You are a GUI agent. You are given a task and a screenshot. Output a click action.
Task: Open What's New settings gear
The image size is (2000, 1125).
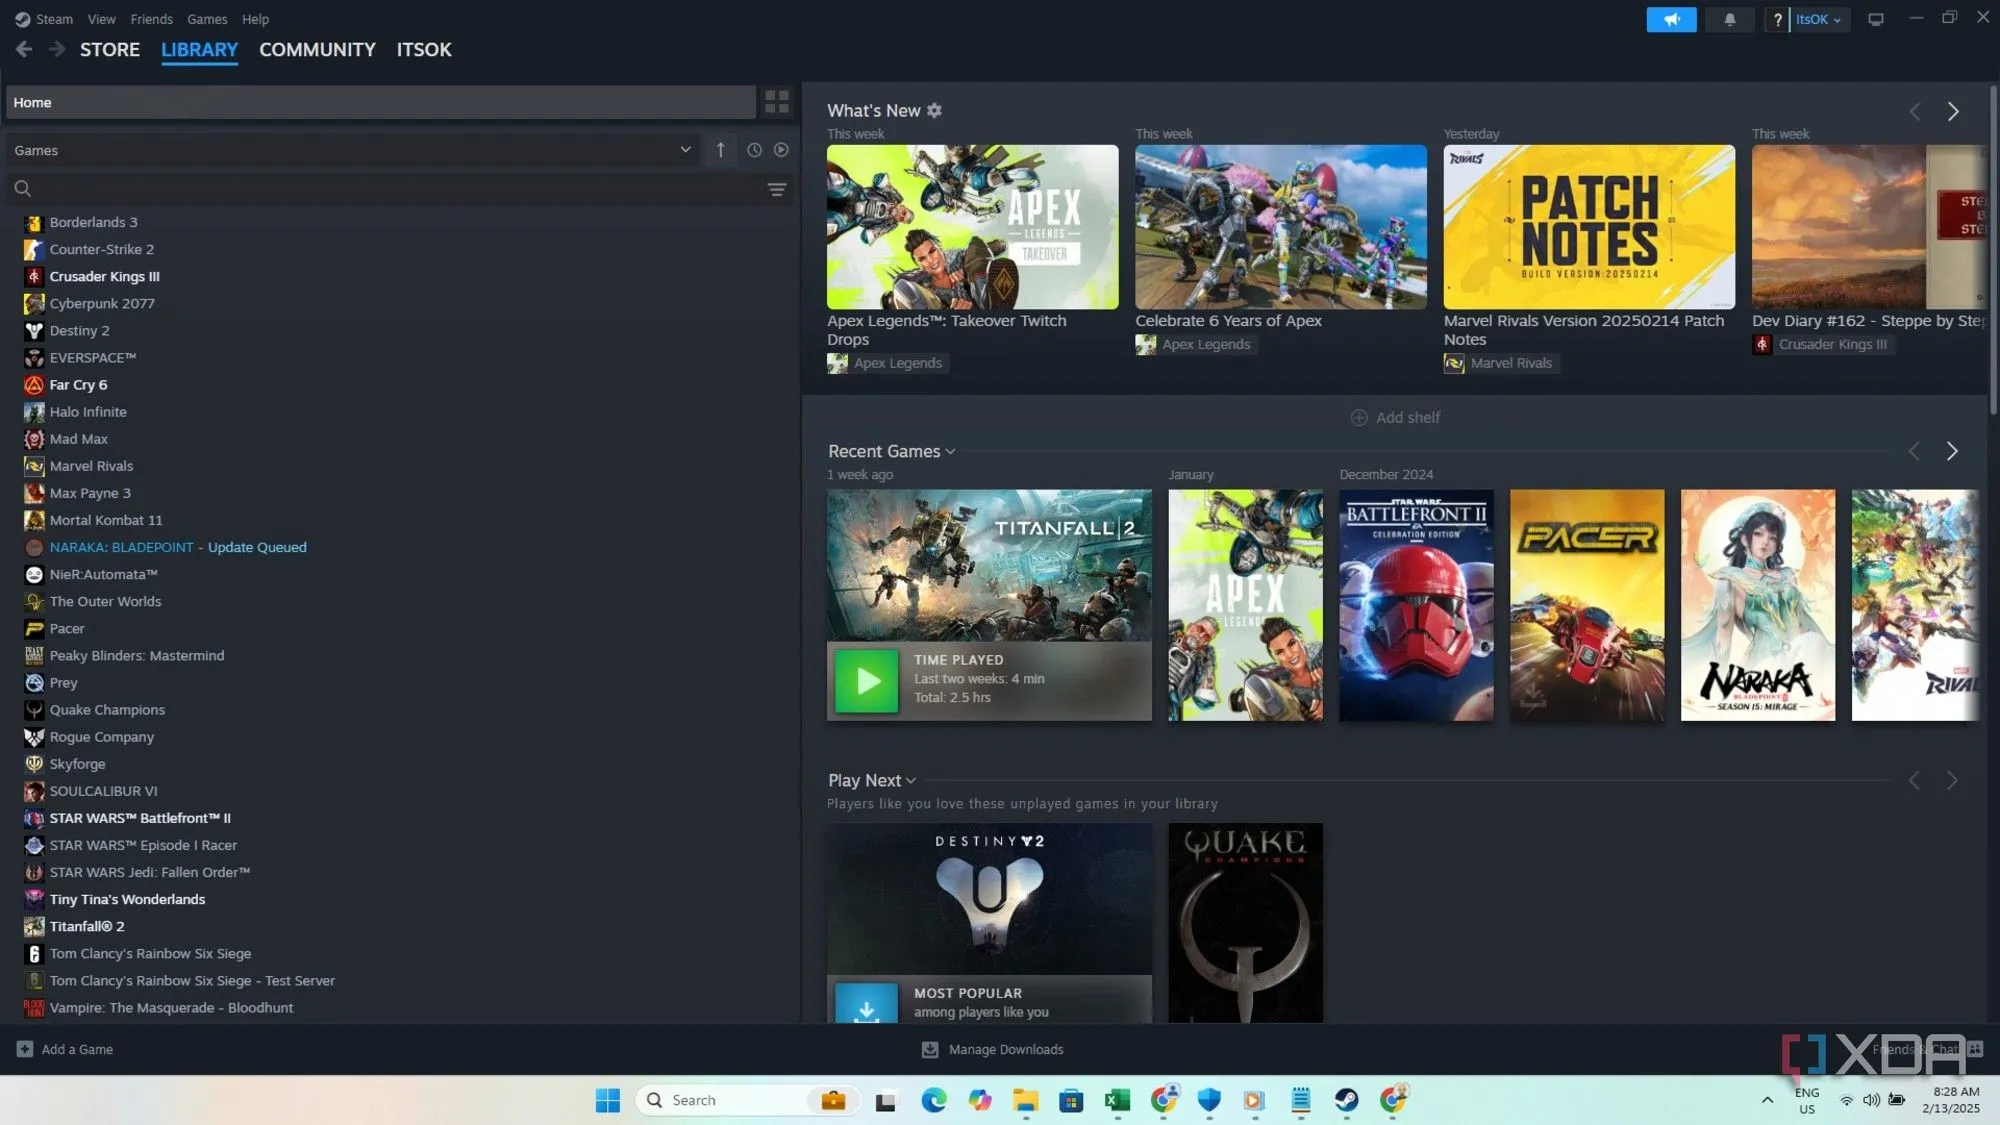coord(934,110)
